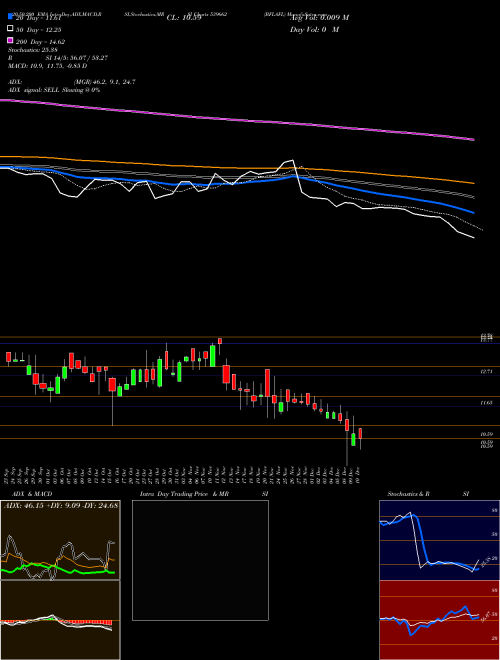
Task: Click the blue 20 Day legend swatch
Action: click(10, 16)
